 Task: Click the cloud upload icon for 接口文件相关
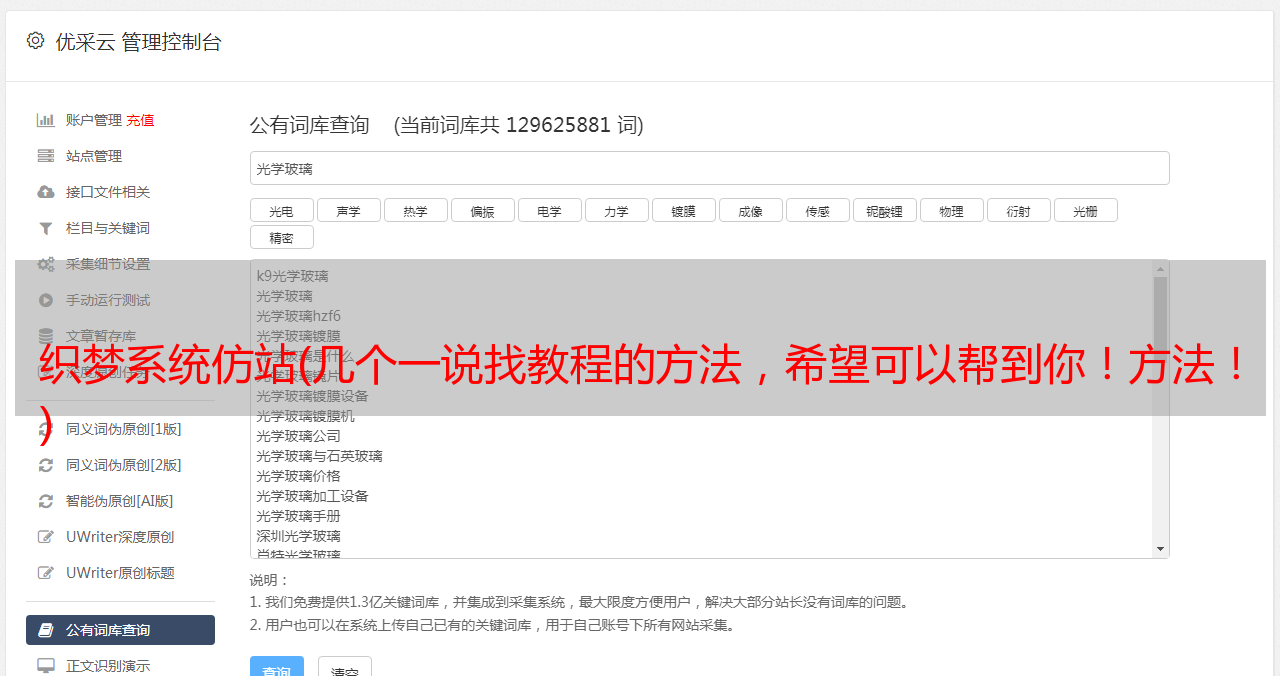coord(45,192)
